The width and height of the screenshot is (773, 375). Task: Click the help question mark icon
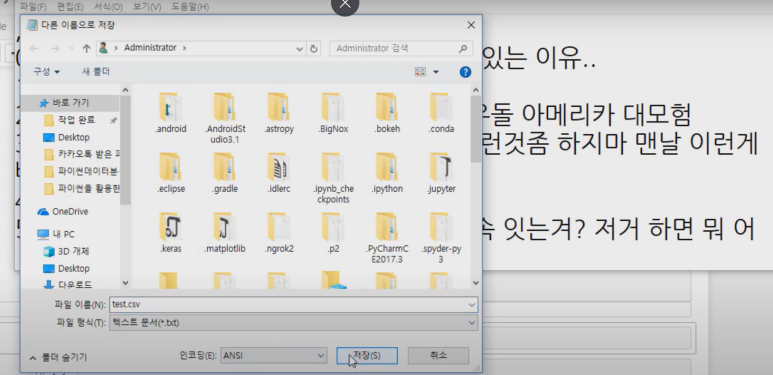click(x=465, y=72)
